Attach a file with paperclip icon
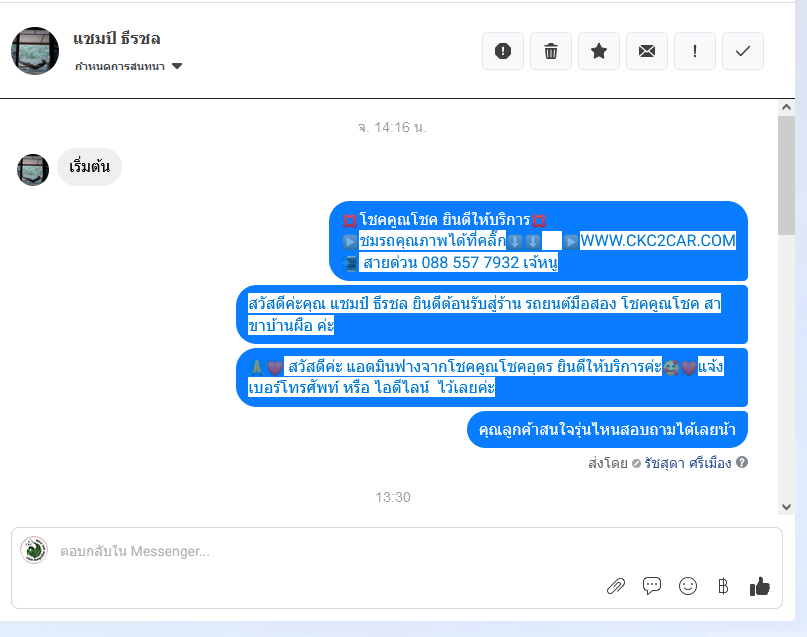807x637 pixels. pos(616,586)
